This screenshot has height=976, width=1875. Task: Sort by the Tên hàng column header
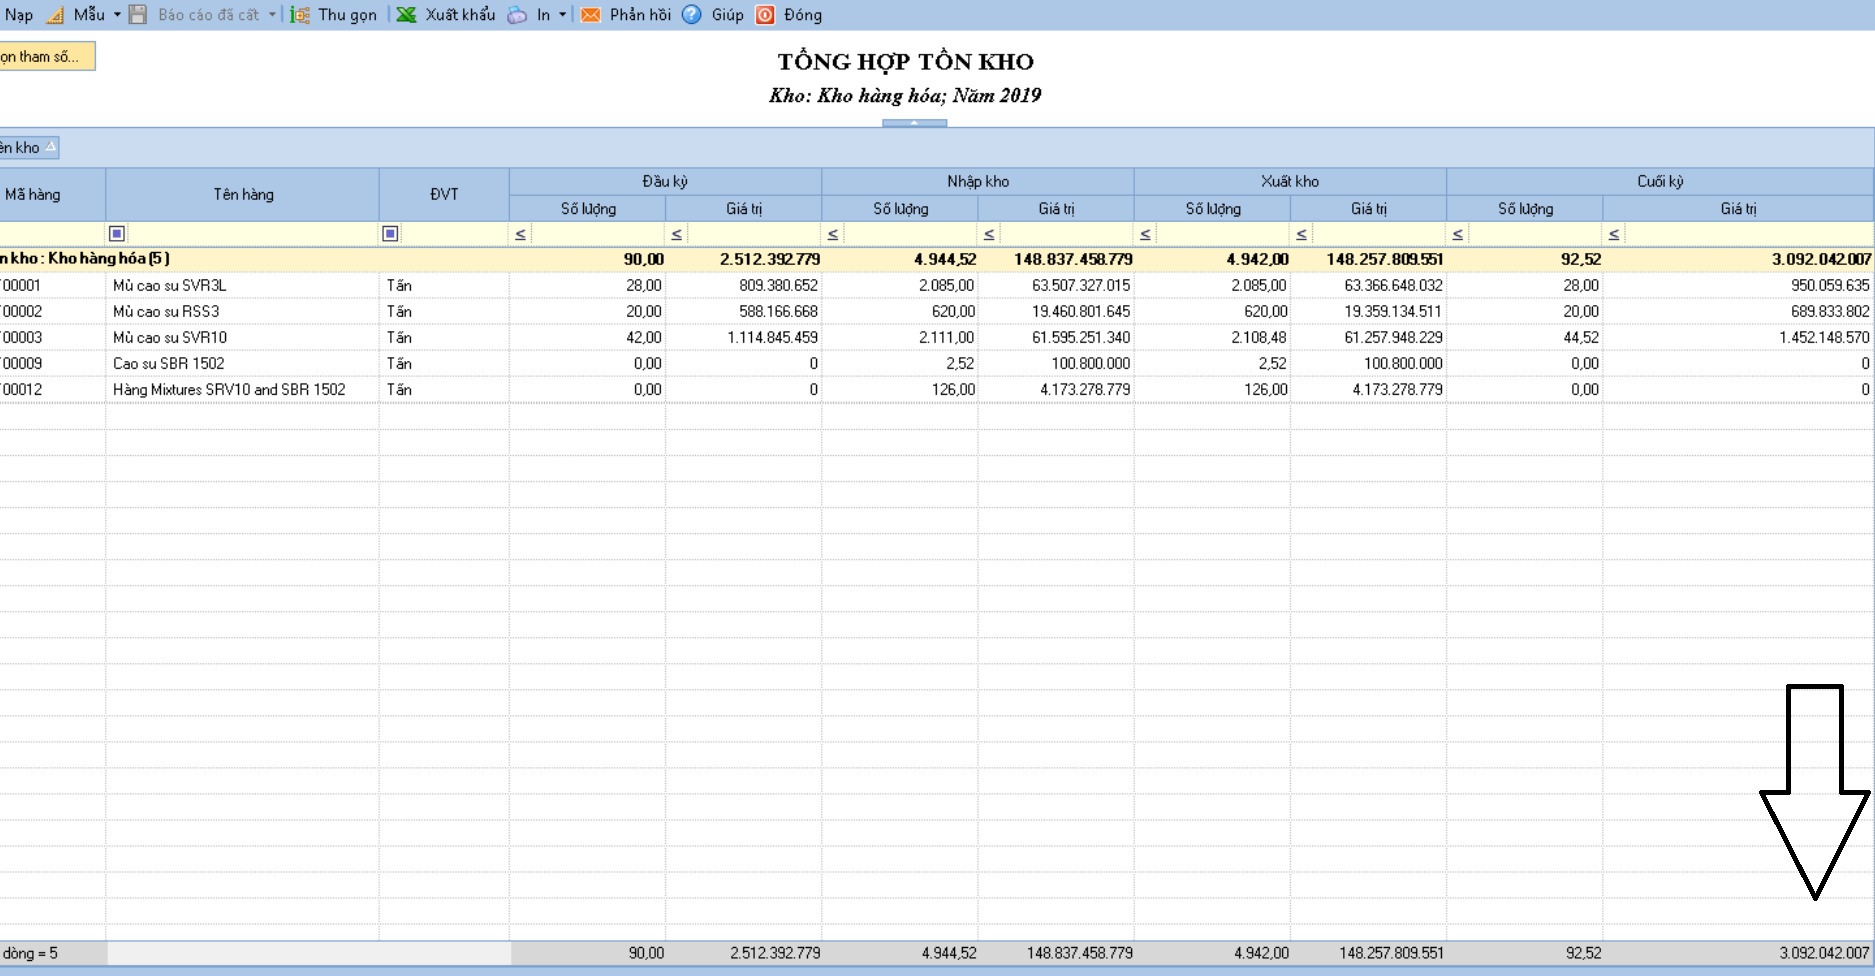[242, 194]
